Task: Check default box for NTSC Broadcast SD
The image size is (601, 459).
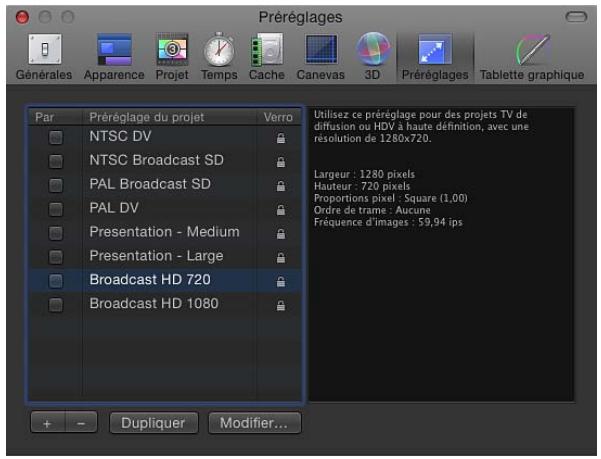Action: (x=56, y=161)
